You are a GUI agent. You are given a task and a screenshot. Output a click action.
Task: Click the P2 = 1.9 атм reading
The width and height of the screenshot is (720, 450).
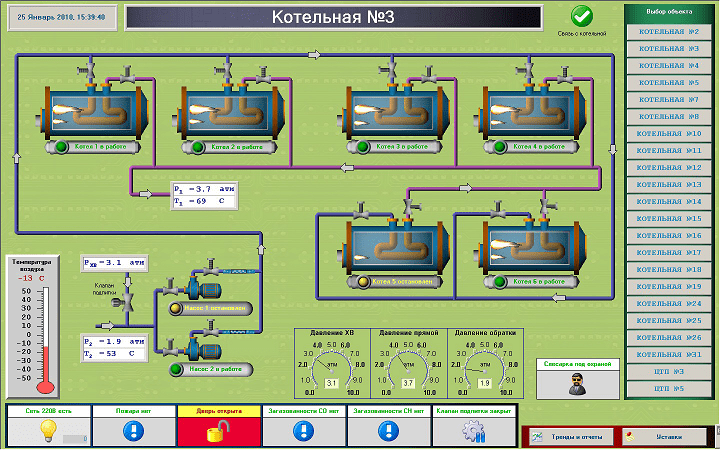tap(114, 342)
